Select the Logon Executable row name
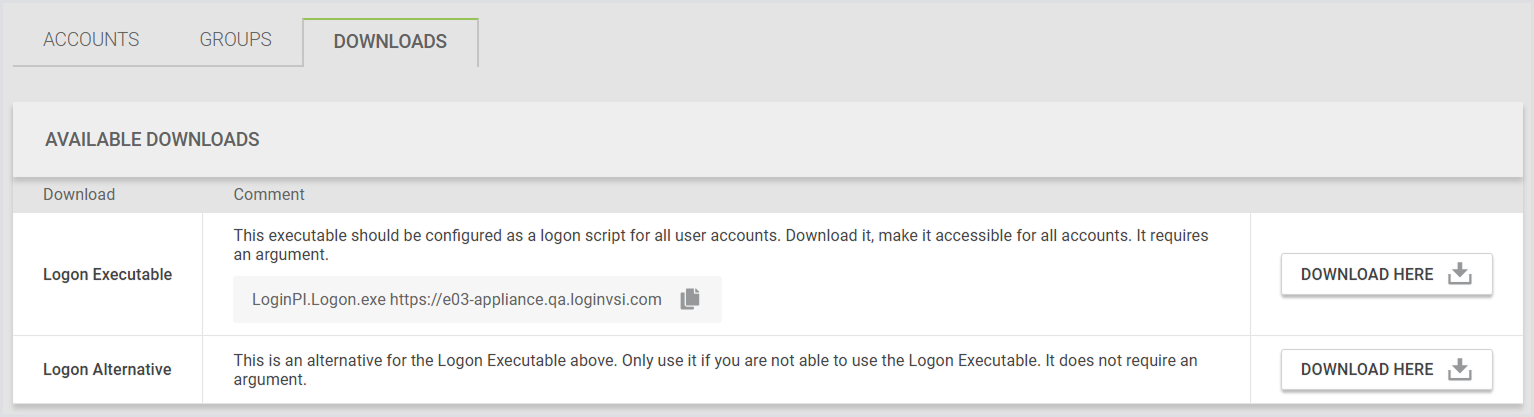 click(x=107, y=275)
